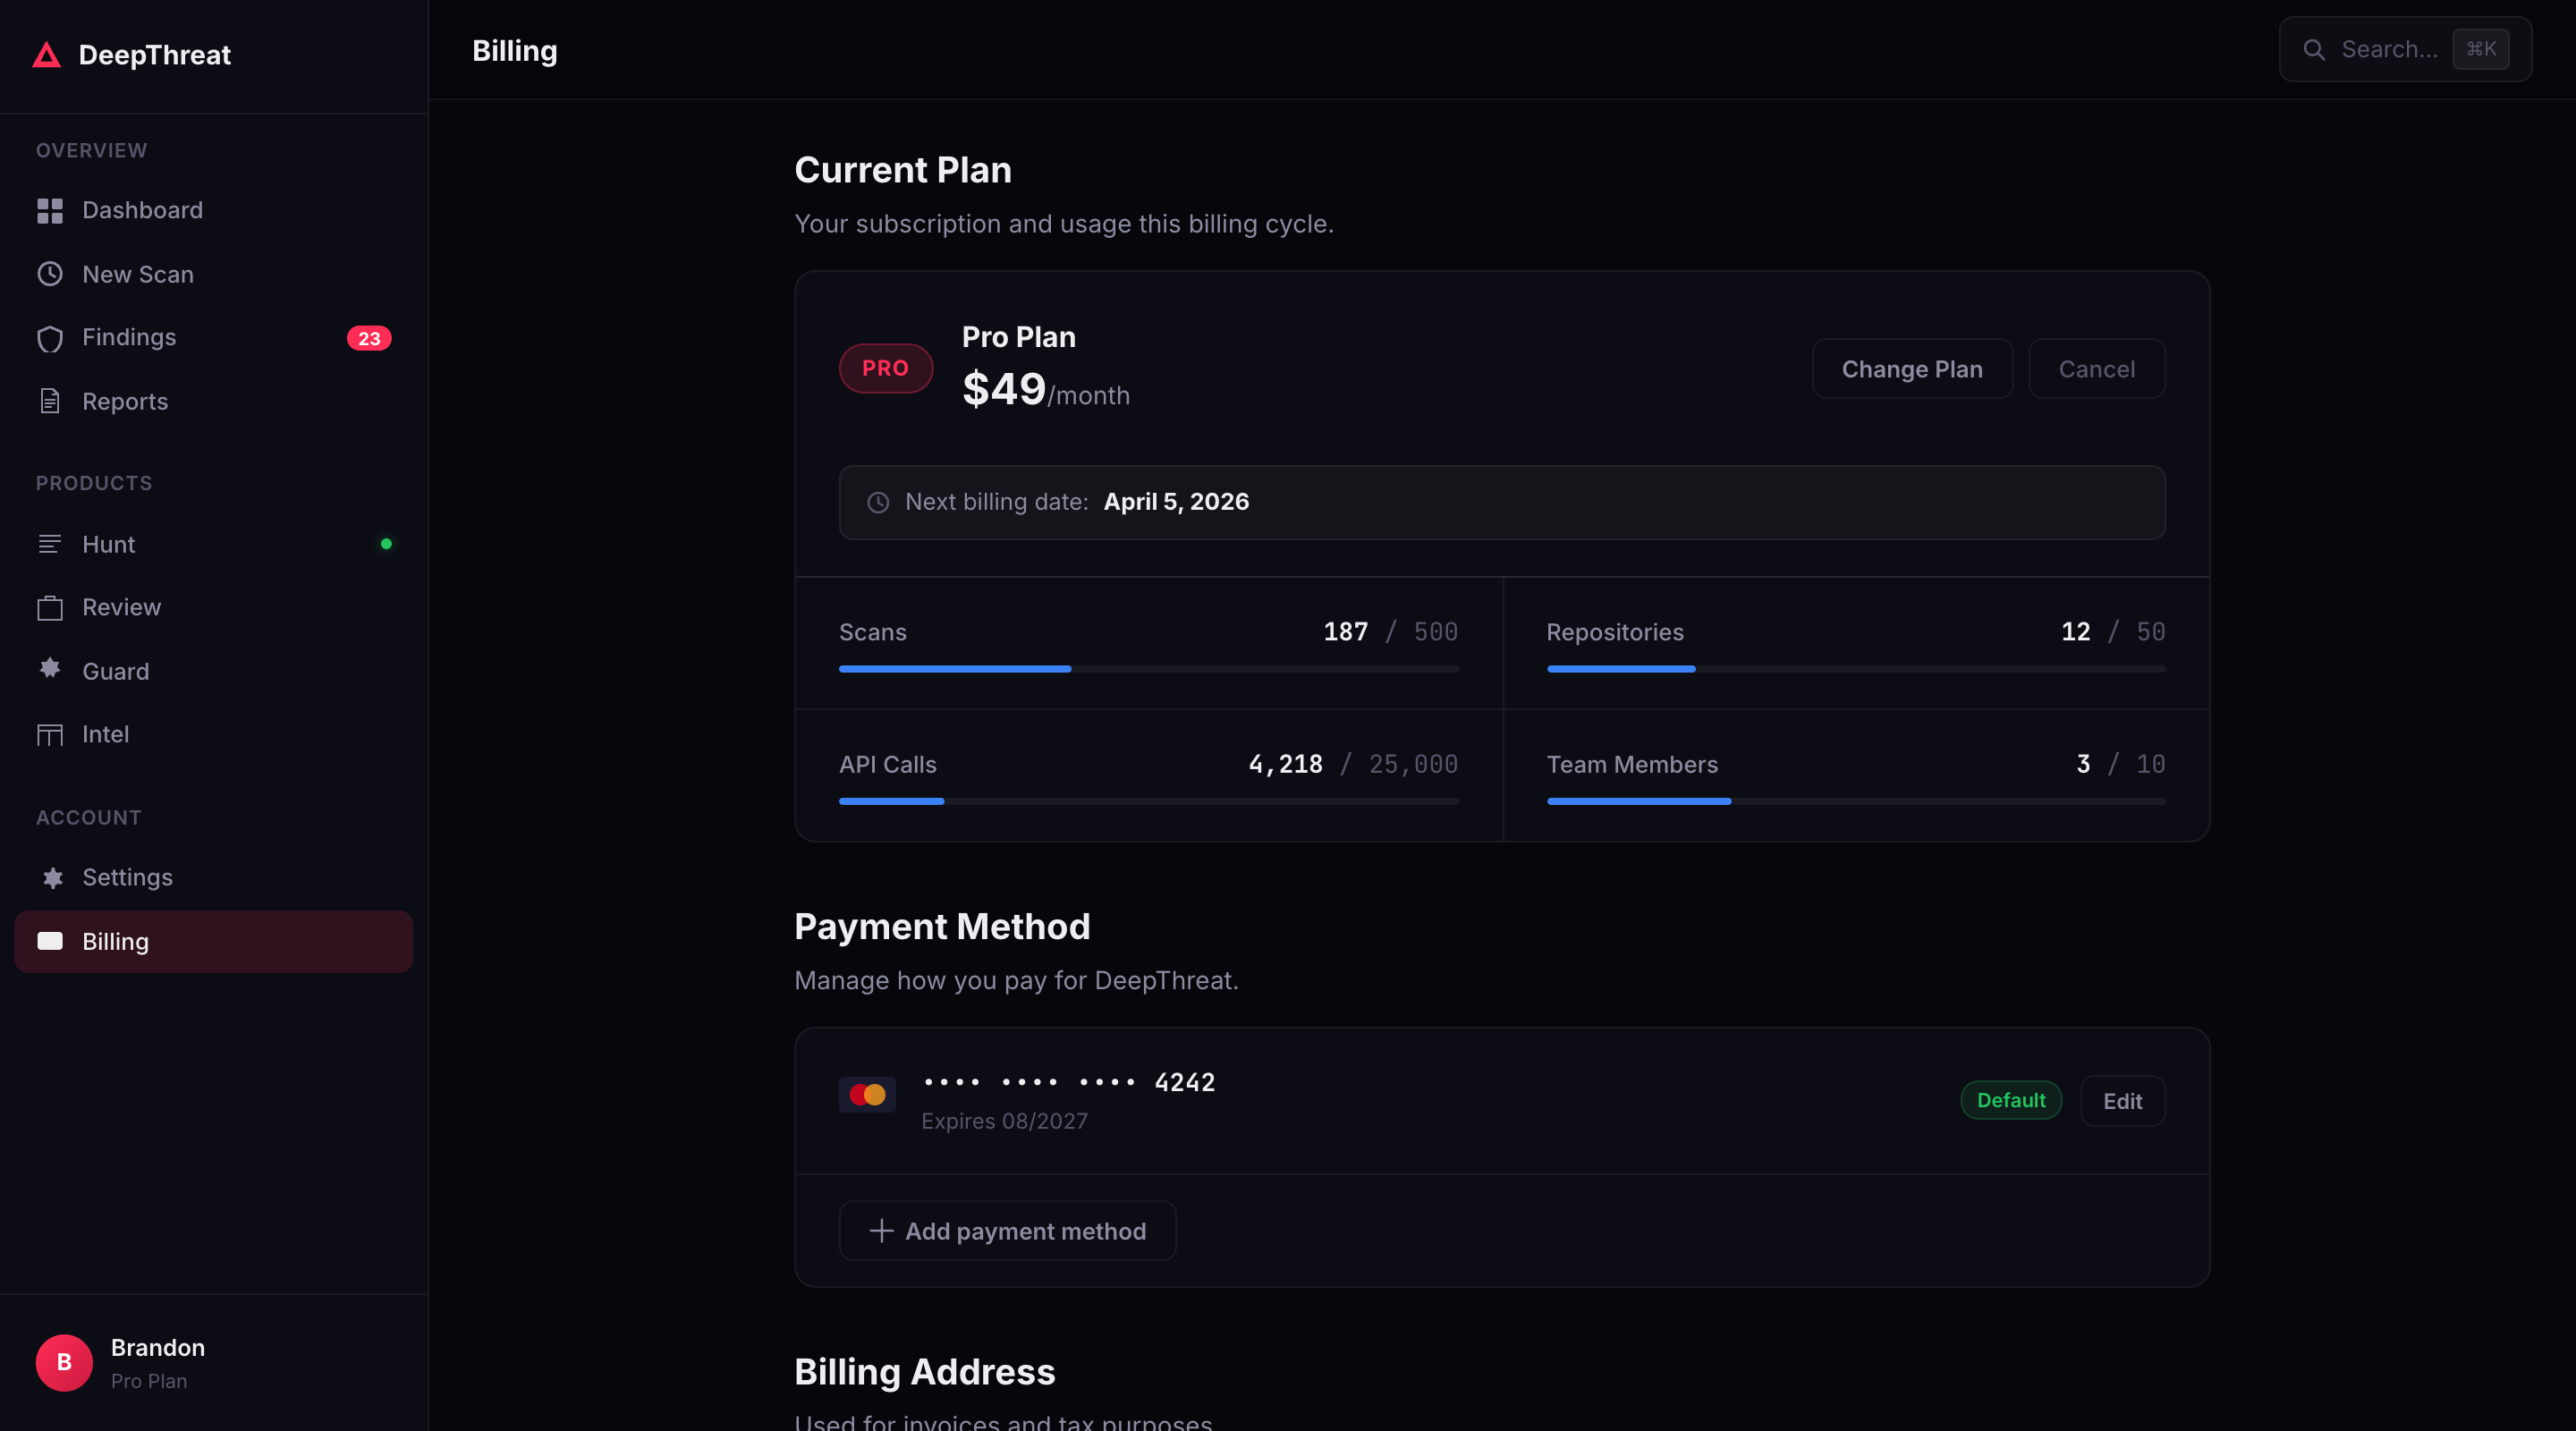Click the Mastercard card logo icon
The image size is (2576, 1431).
pyautogui.click(x=867, y=1095)
